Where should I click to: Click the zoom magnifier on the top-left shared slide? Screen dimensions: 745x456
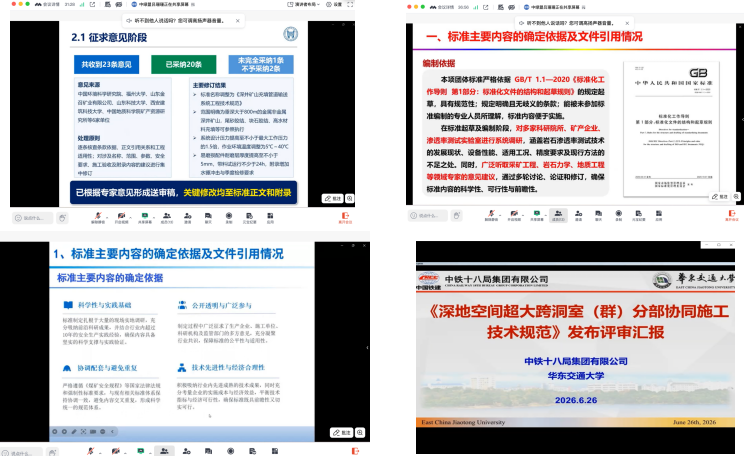point(350,199)
